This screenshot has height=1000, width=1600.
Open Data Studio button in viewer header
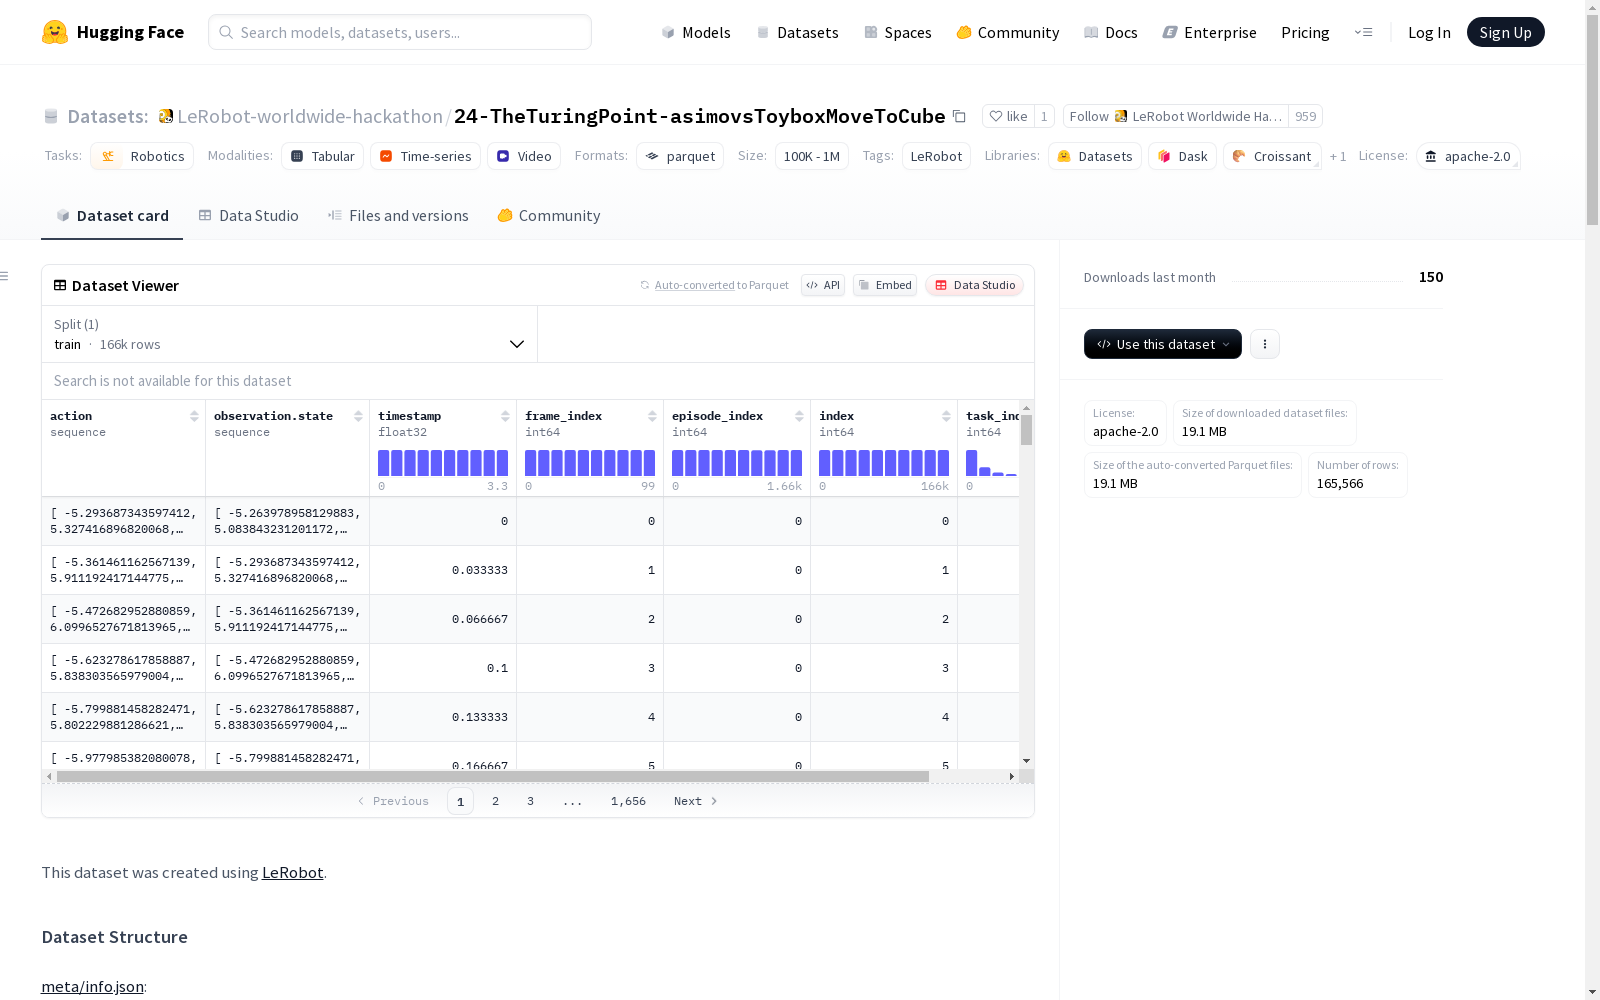point(975,285)
